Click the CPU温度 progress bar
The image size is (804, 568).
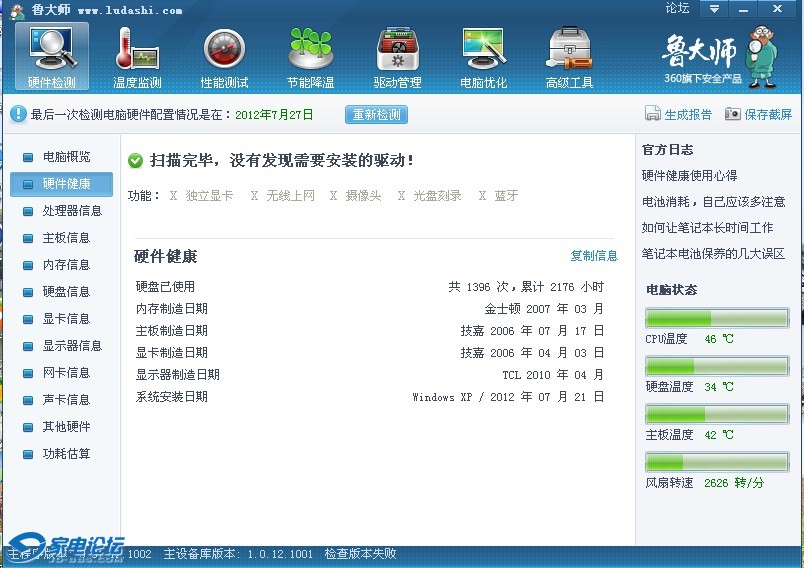point(717,318)
